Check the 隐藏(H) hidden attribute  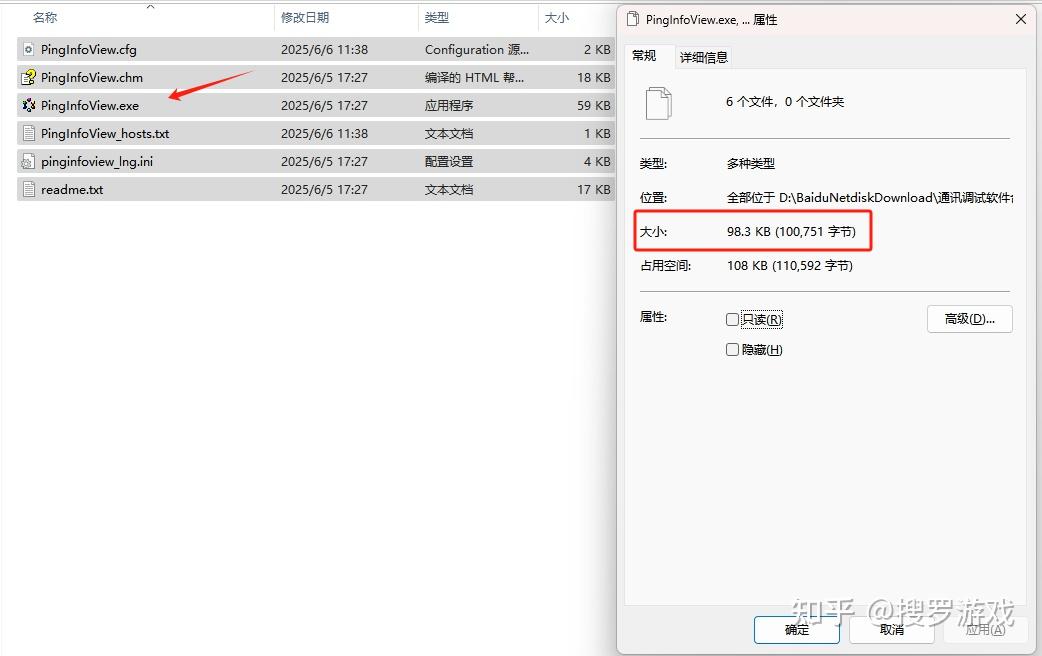732,349
